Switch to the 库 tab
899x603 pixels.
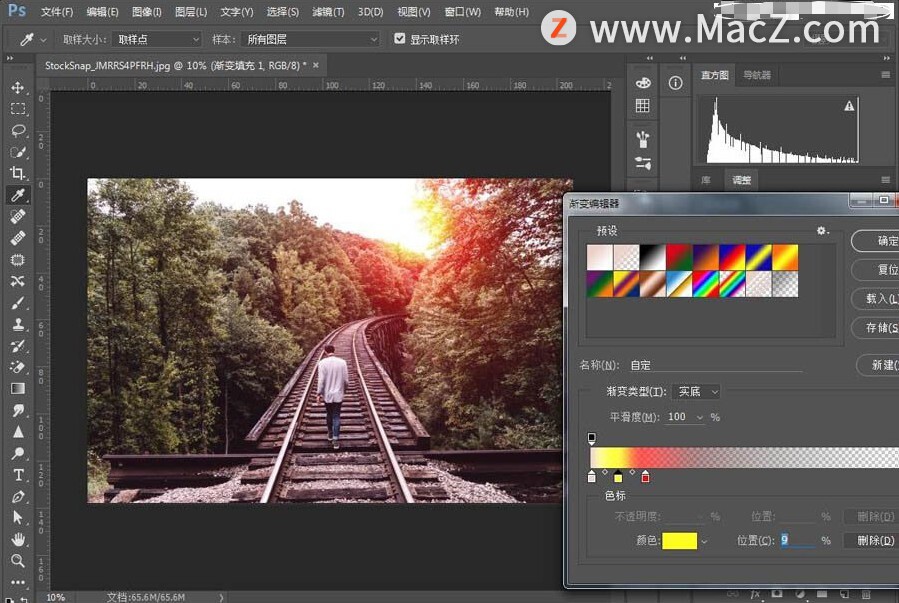click(706, 180)
